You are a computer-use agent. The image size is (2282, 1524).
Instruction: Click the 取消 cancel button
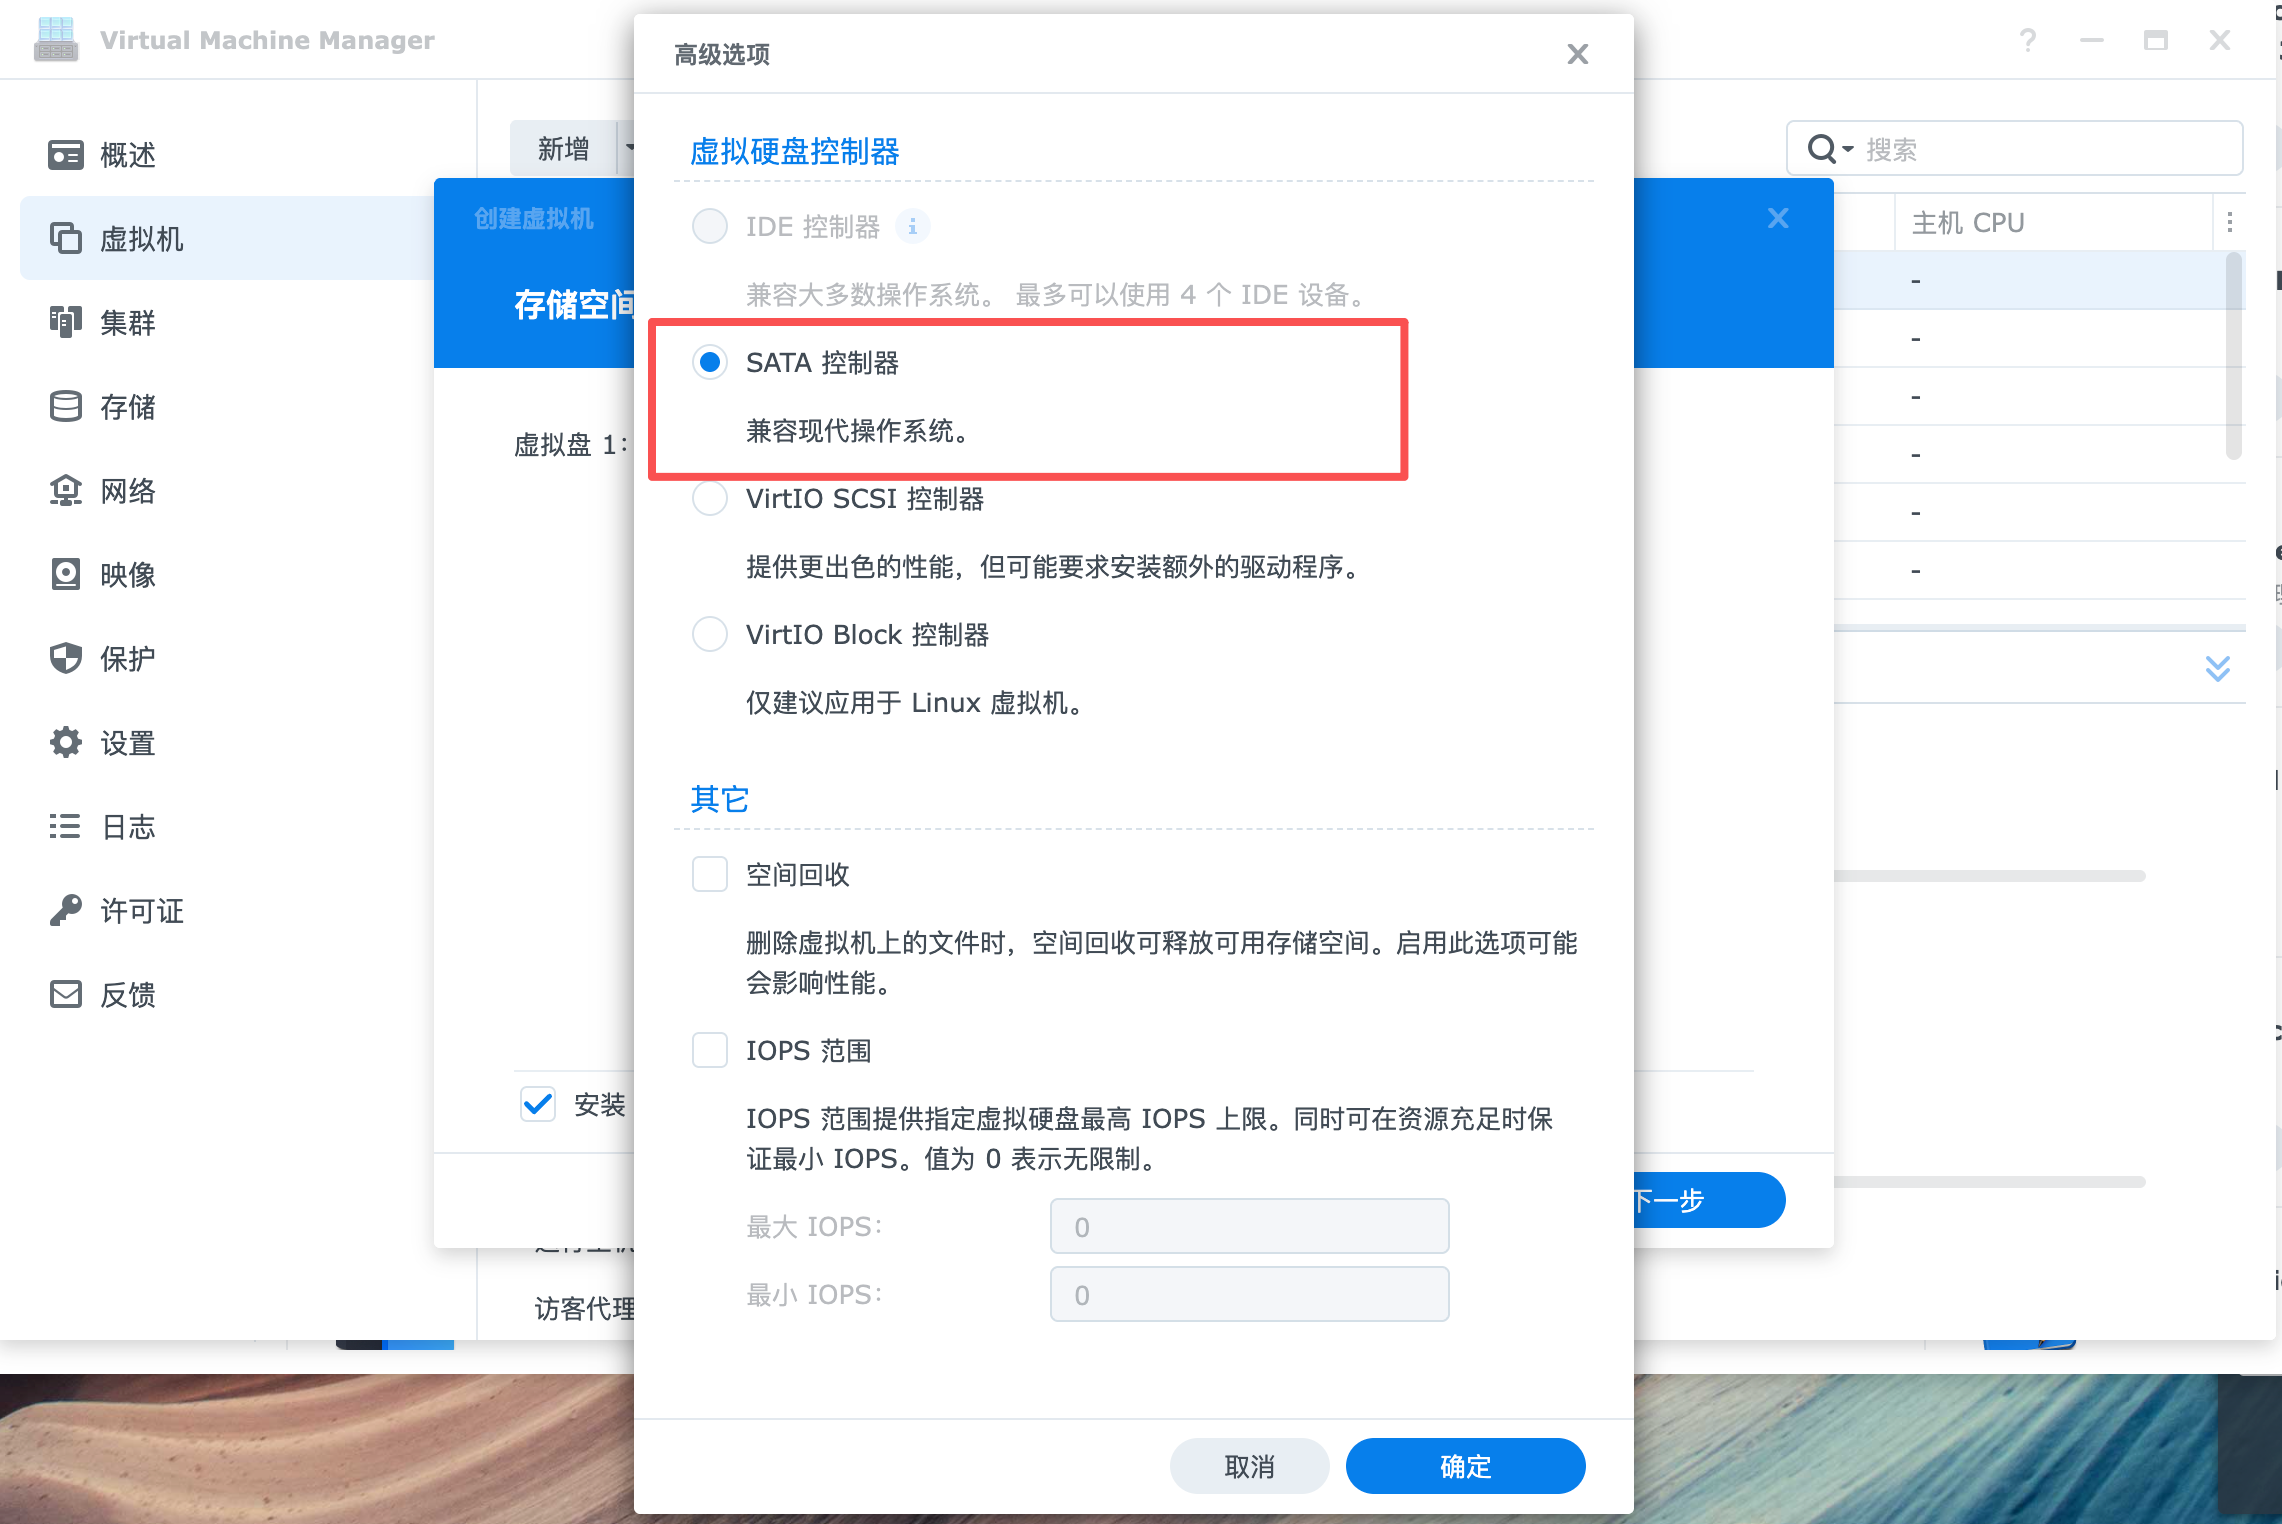[1249, 1466]
